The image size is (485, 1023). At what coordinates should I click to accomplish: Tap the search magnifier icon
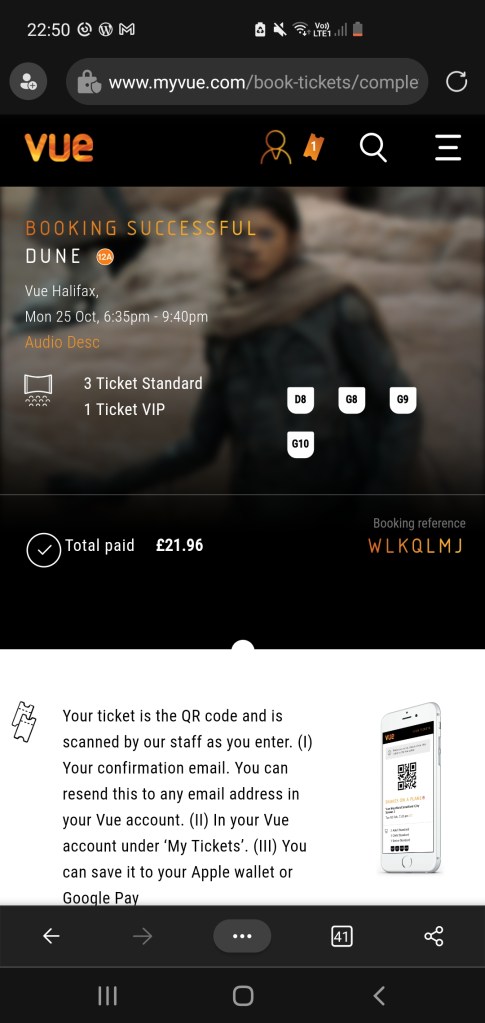tap(373, 147)
